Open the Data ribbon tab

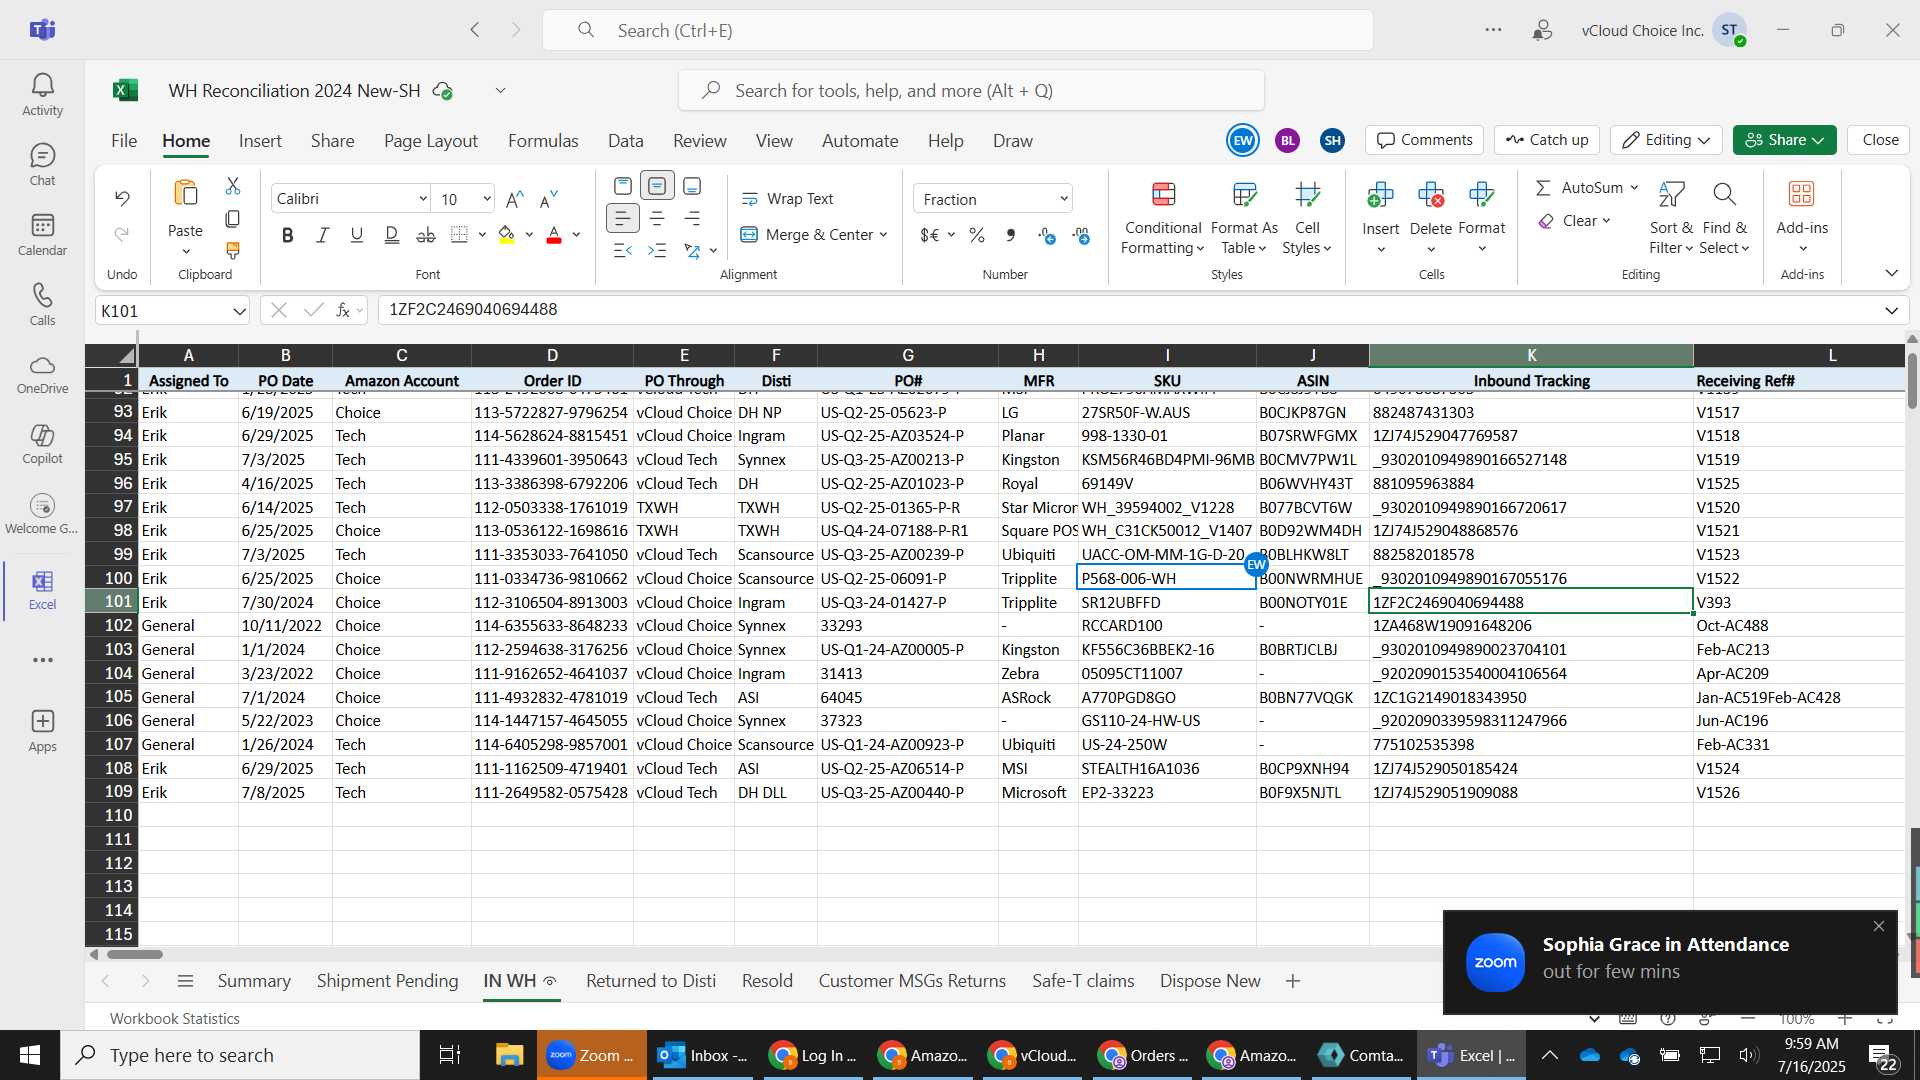(626, 141)
